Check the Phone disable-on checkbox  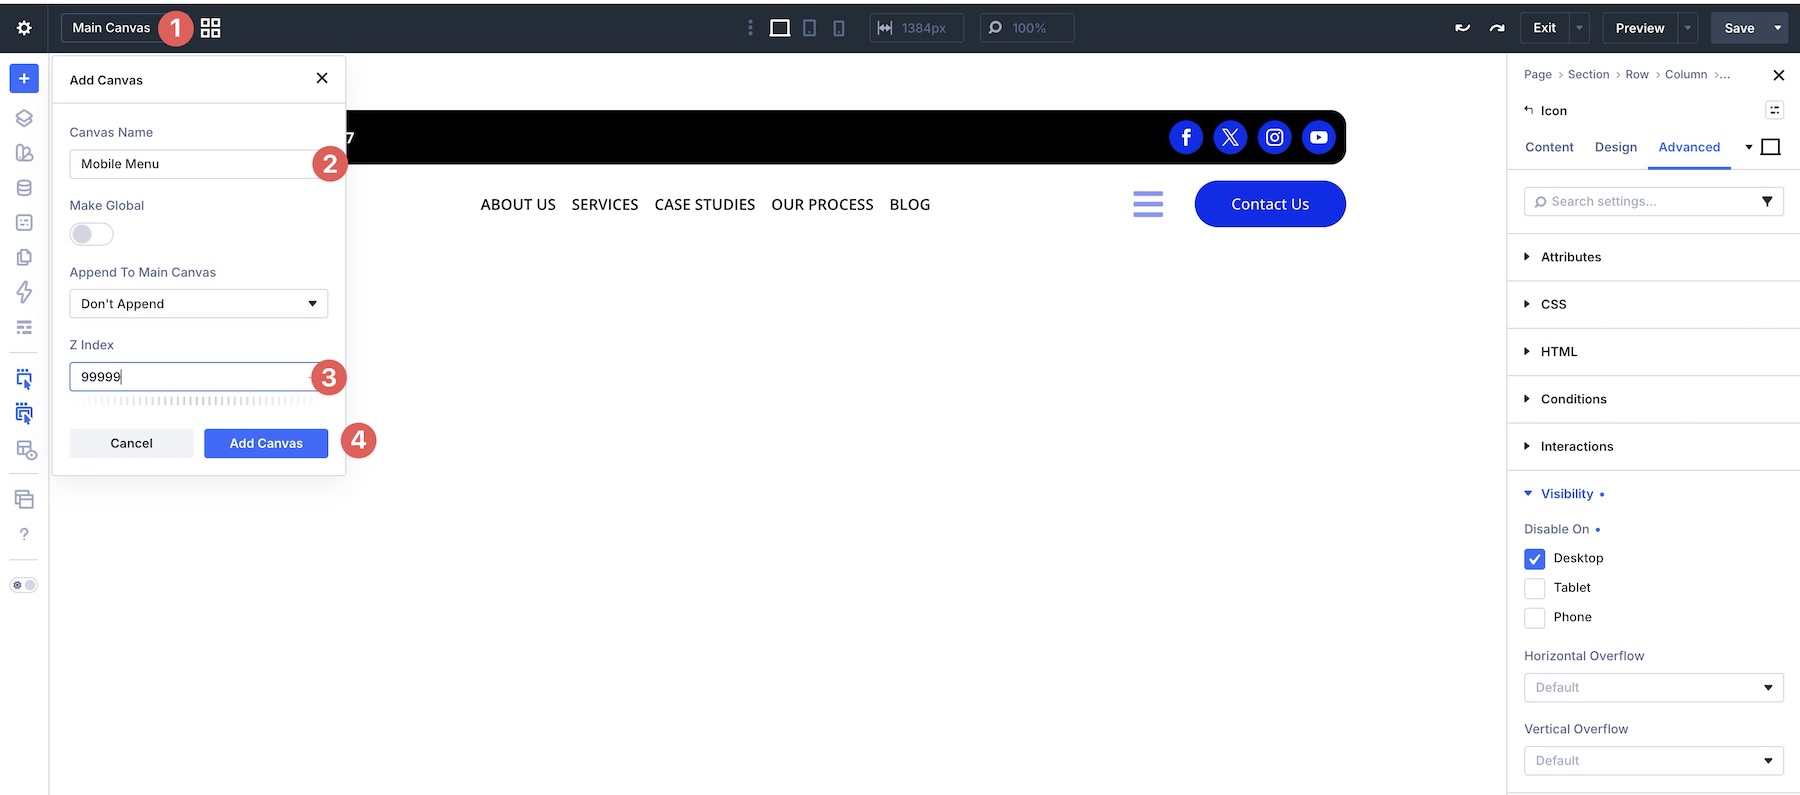[x=1535, y=618]
